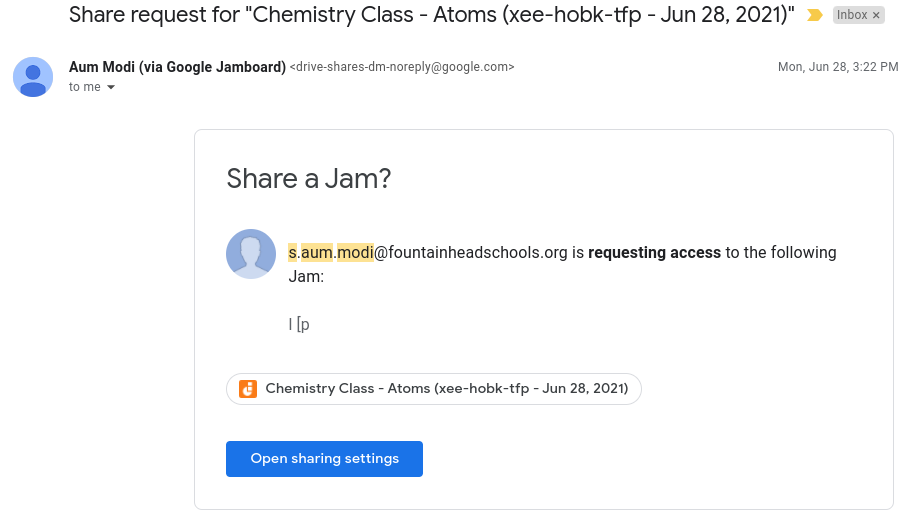Remove the Inbox label with x
Viewport: 904px width, 525px height.
coord(876,16)
